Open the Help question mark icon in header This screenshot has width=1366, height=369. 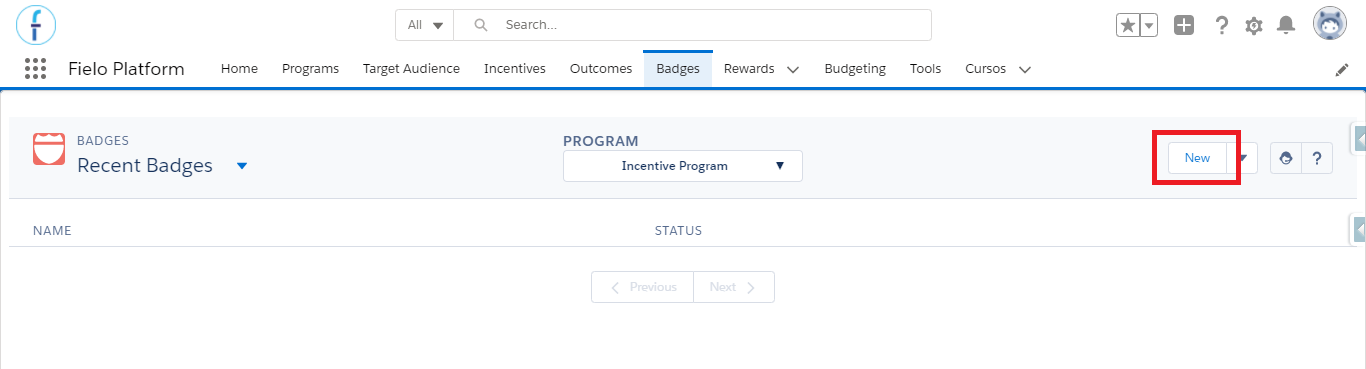pyautogui.click(x=1221, y=26)
